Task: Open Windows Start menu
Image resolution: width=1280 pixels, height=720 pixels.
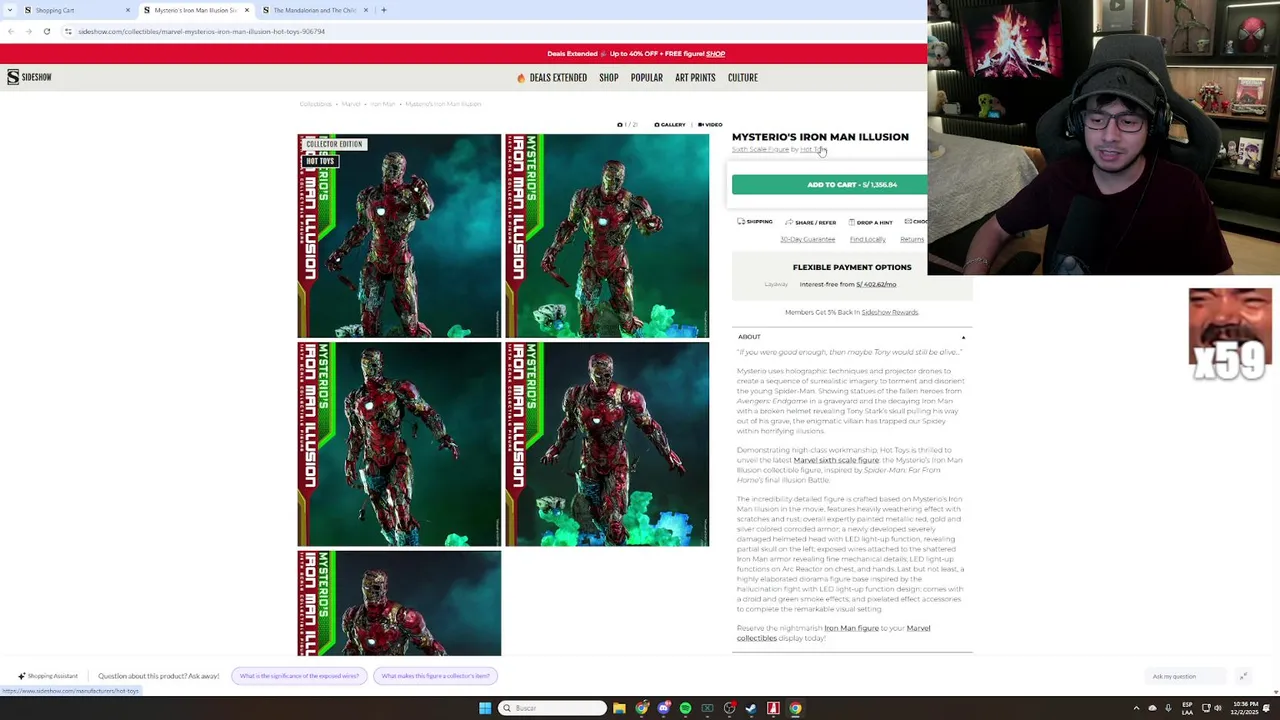Action: pos(485,708)
